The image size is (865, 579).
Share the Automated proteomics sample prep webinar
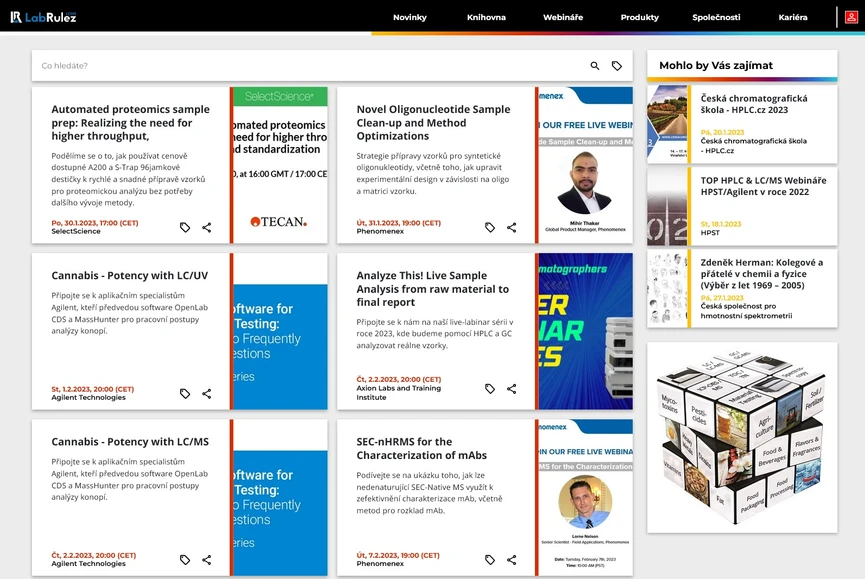click(206, 227)
